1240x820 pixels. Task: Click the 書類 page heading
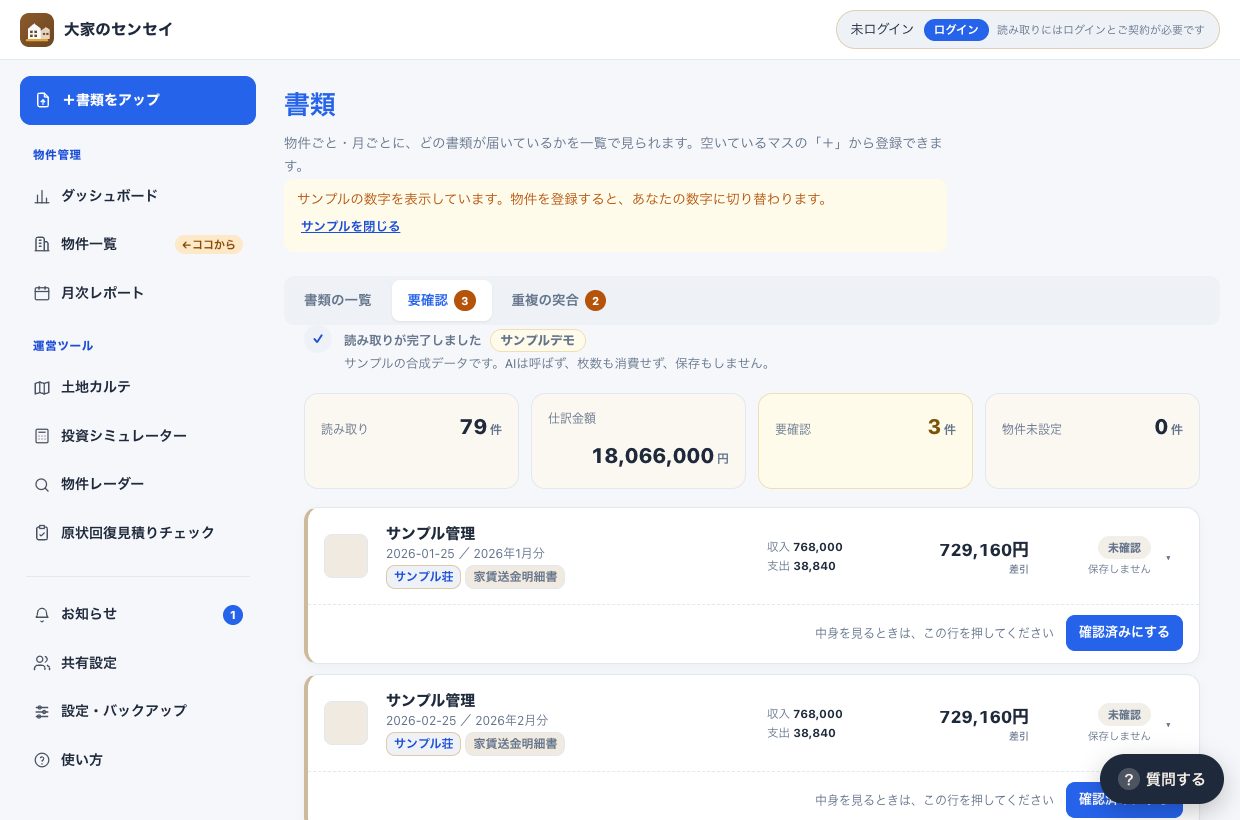[x=310, y=104]
